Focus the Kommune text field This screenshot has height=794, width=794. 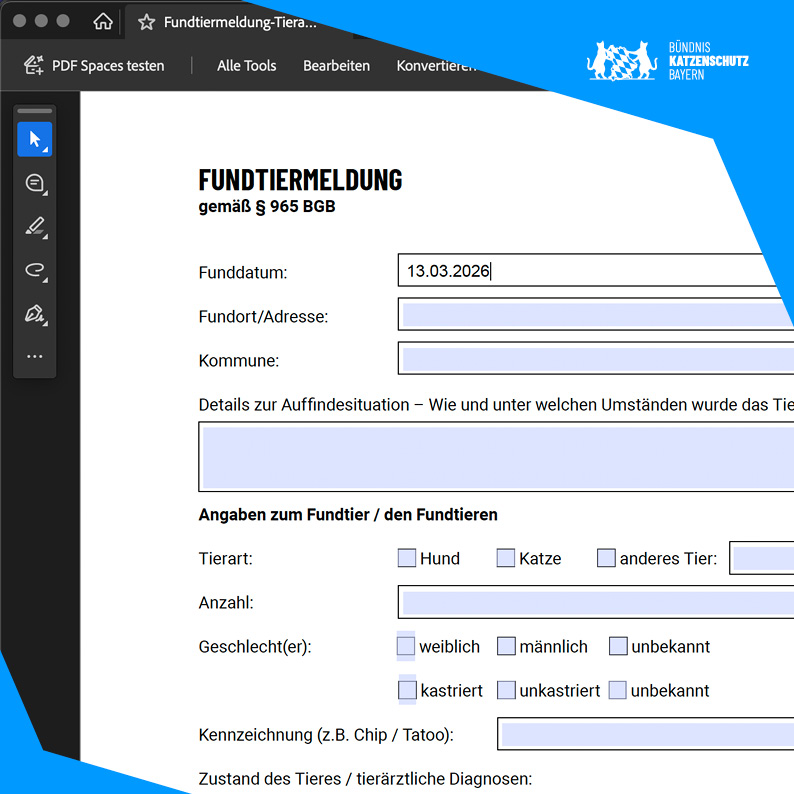pyautogui.click(x=595, y=359)
